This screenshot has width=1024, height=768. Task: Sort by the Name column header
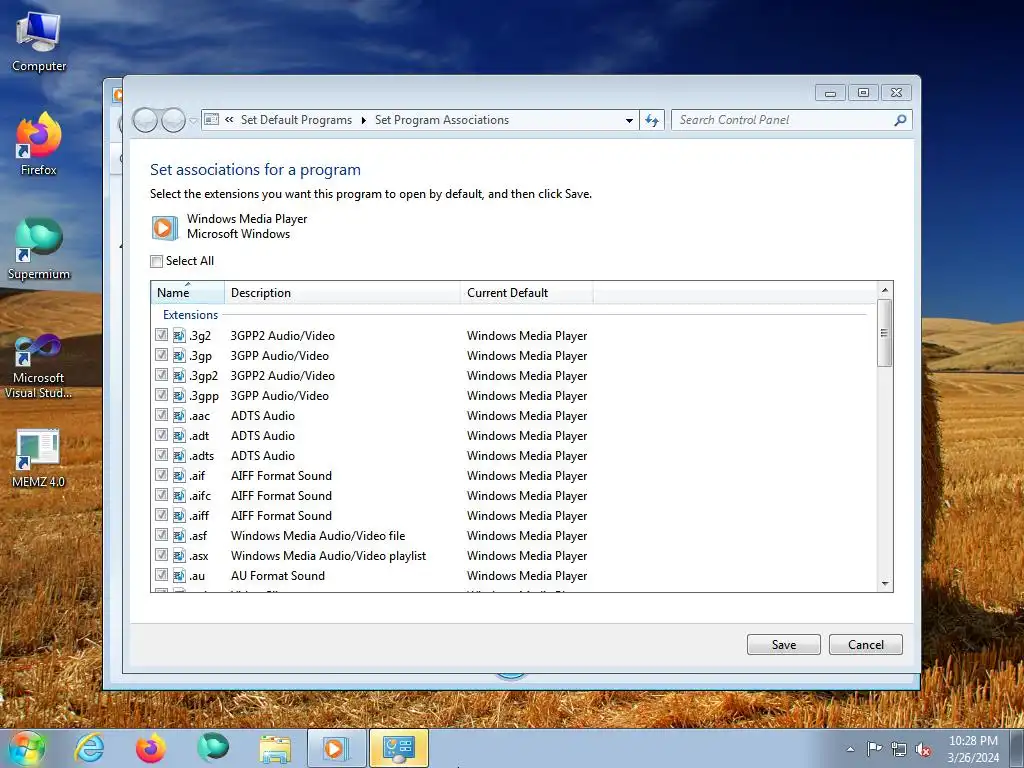coord(188,293)
